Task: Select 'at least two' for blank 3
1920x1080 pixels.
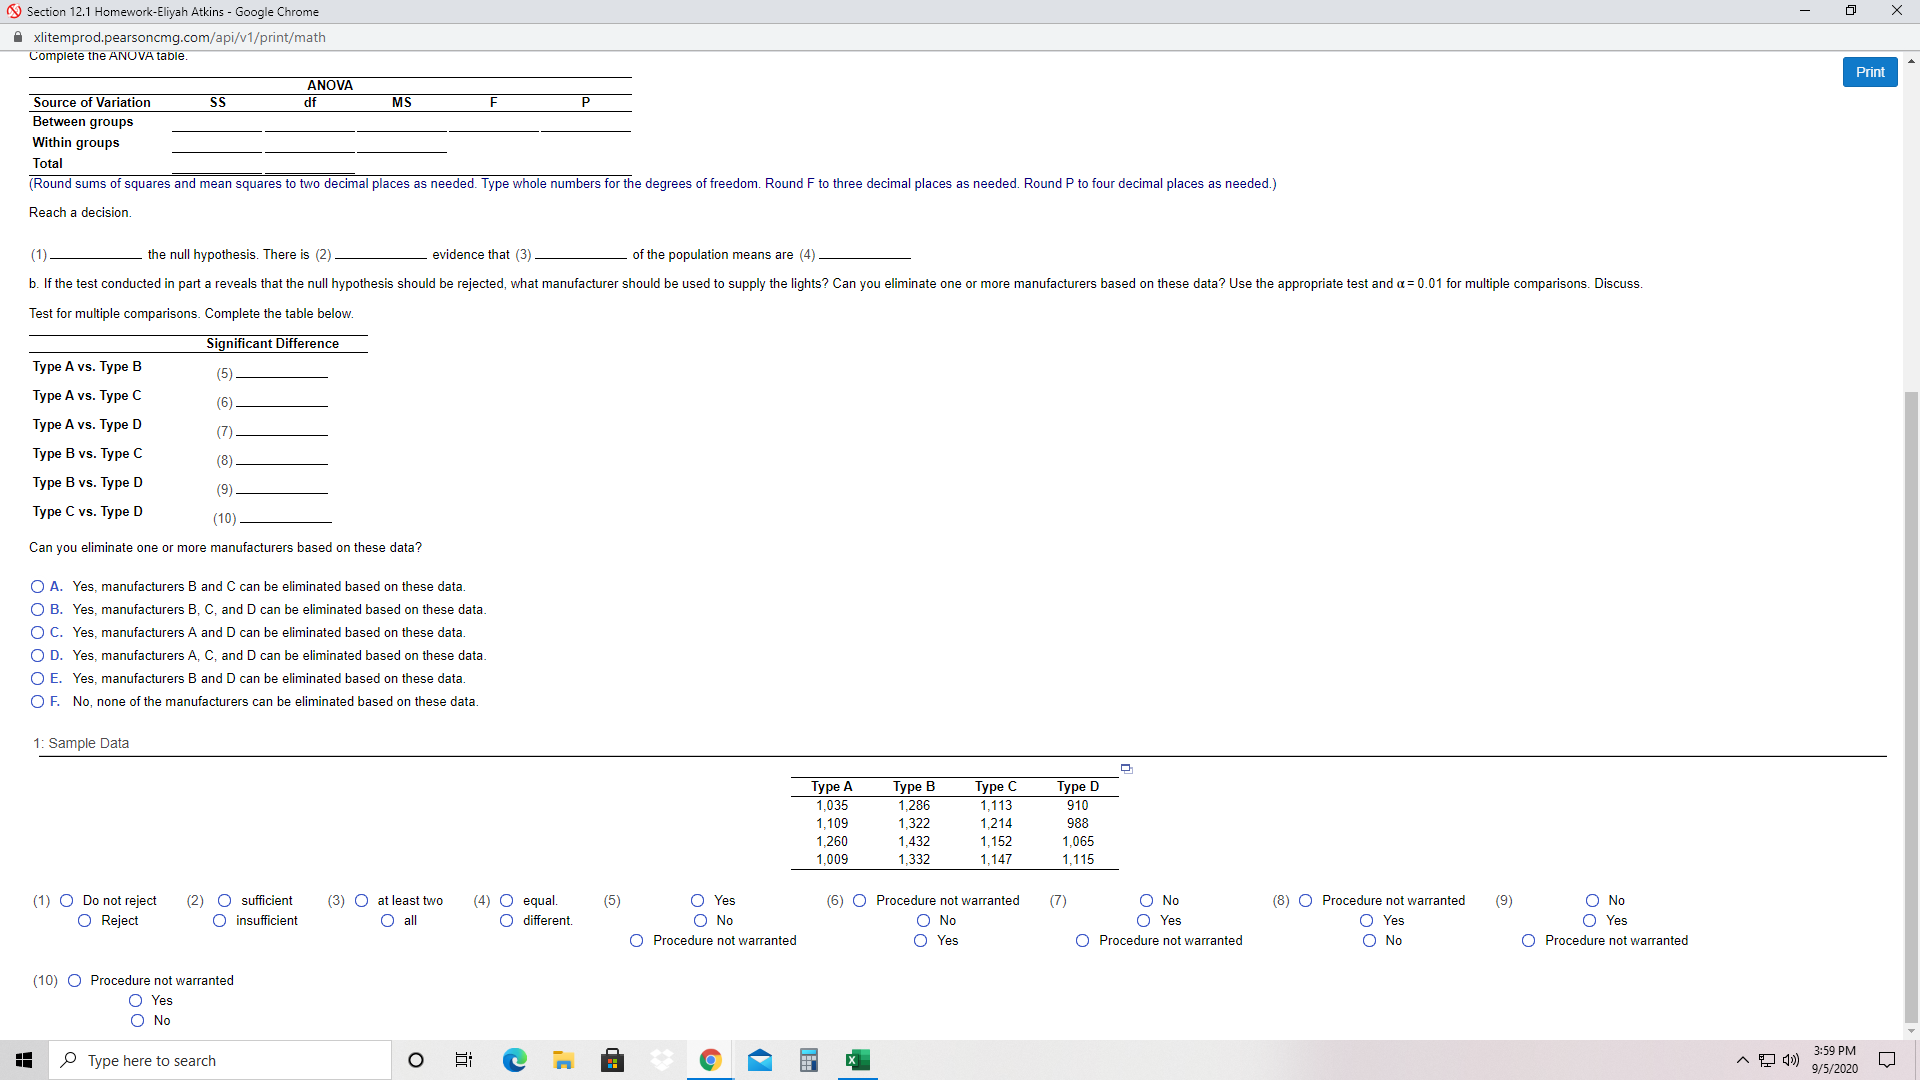Action: 362,901
